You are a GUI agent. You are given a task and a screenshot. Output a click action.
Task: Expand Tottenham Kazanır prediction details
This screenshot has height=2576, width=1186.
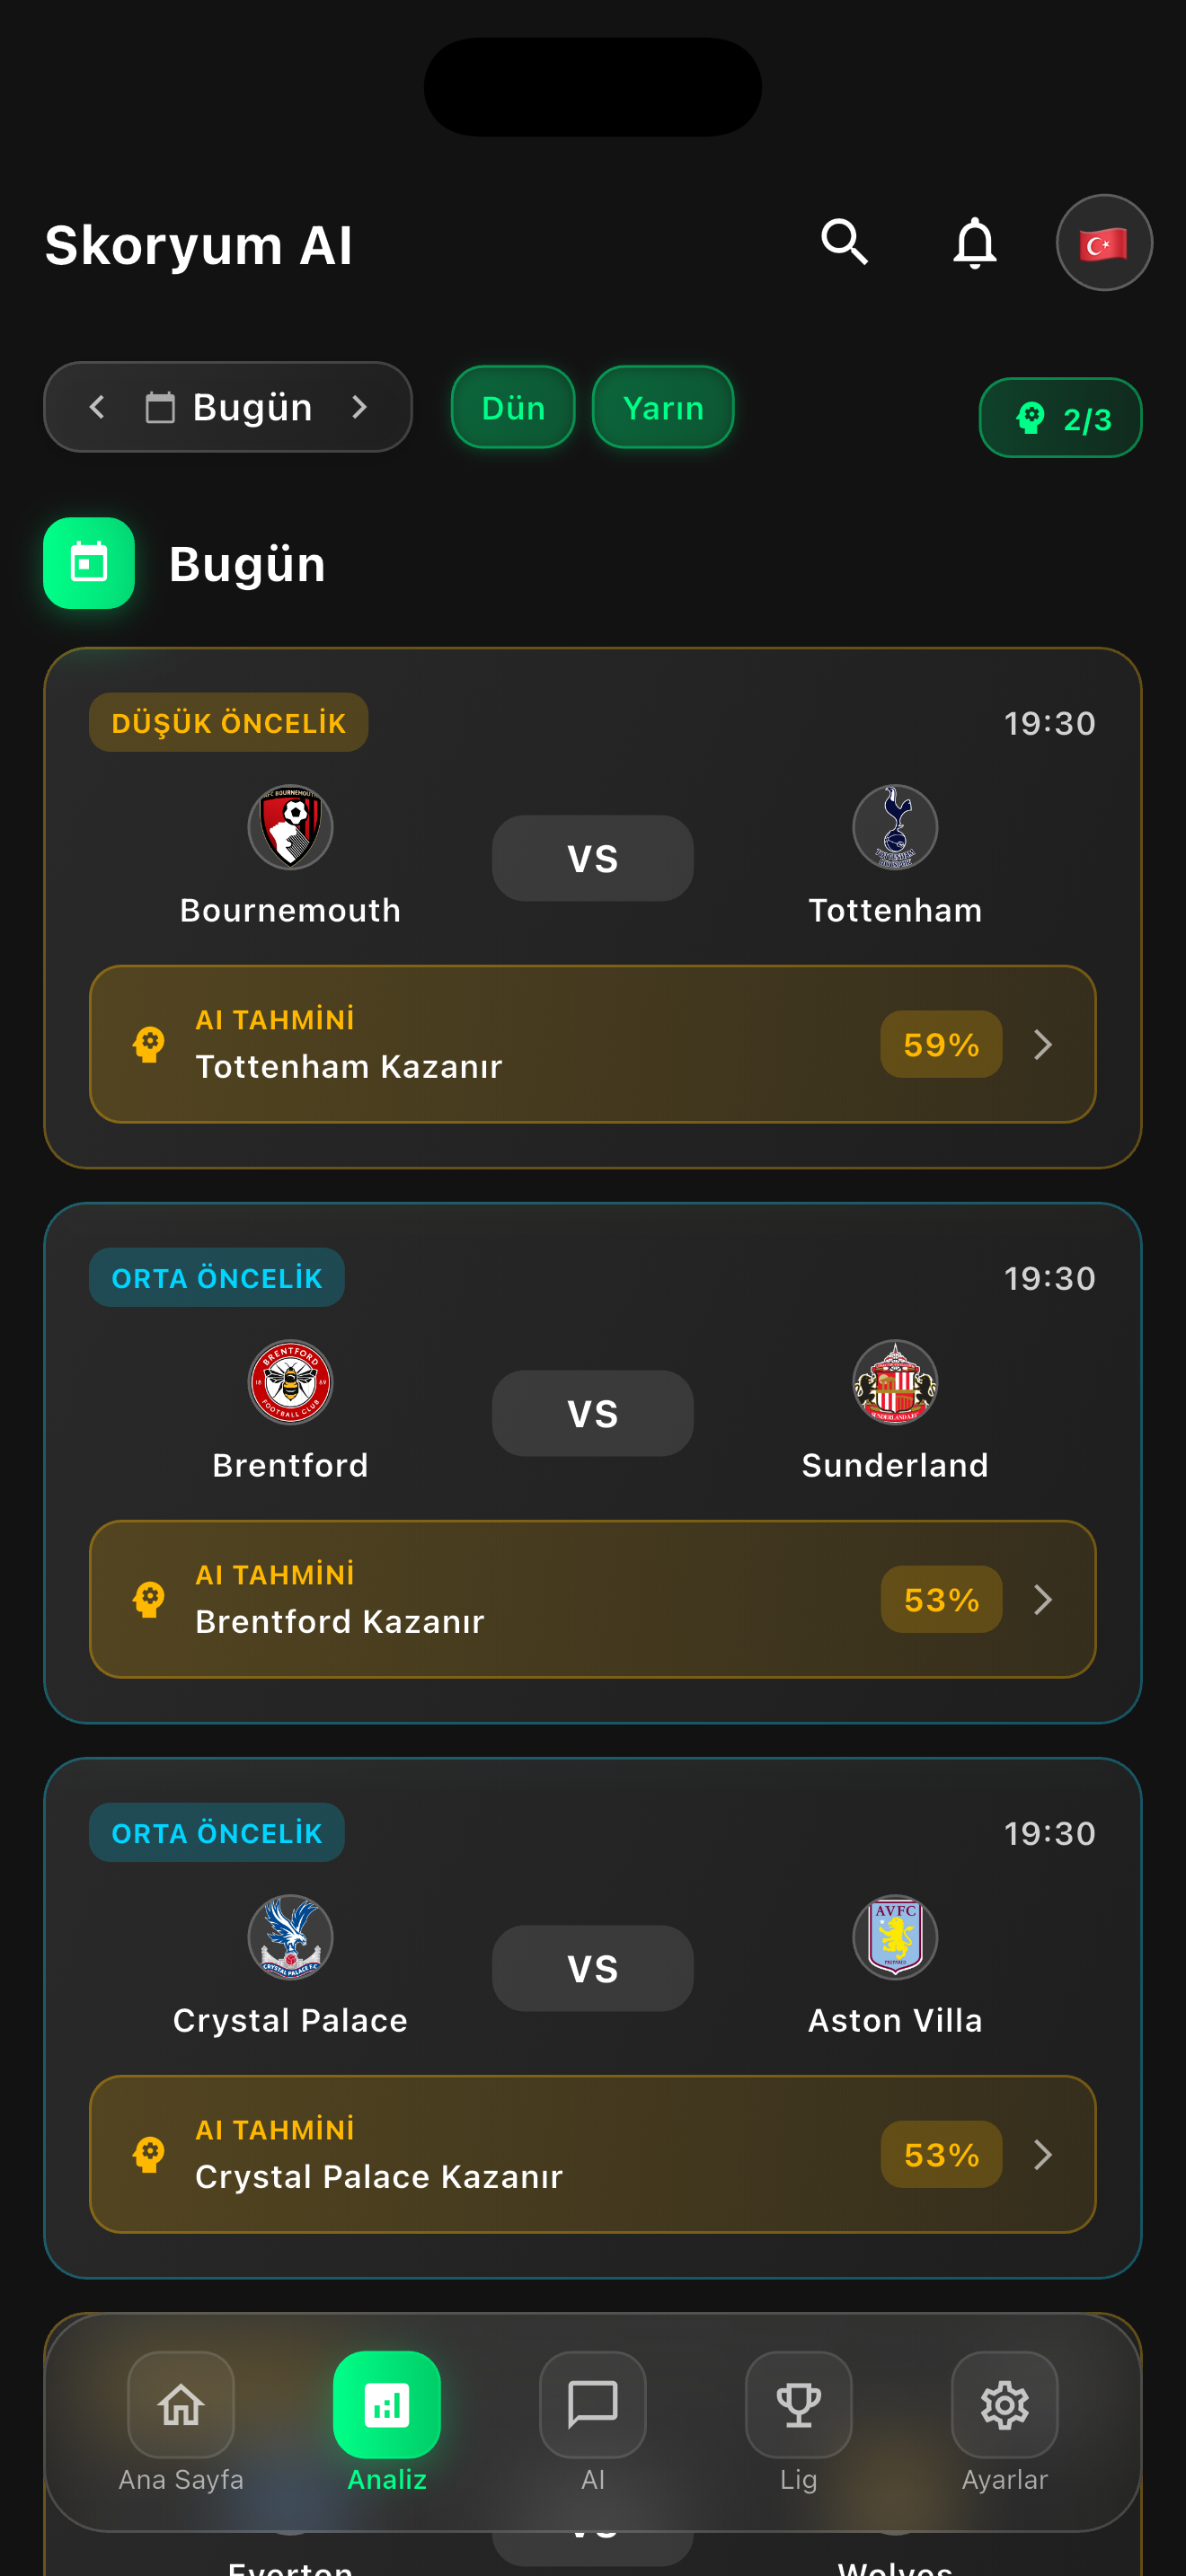1042,1044
